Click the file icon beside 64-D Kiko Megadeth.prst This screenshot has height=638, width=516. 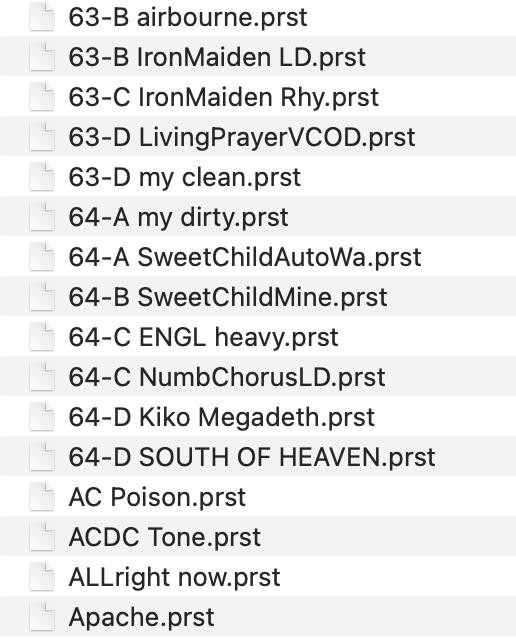pos(42,417)
